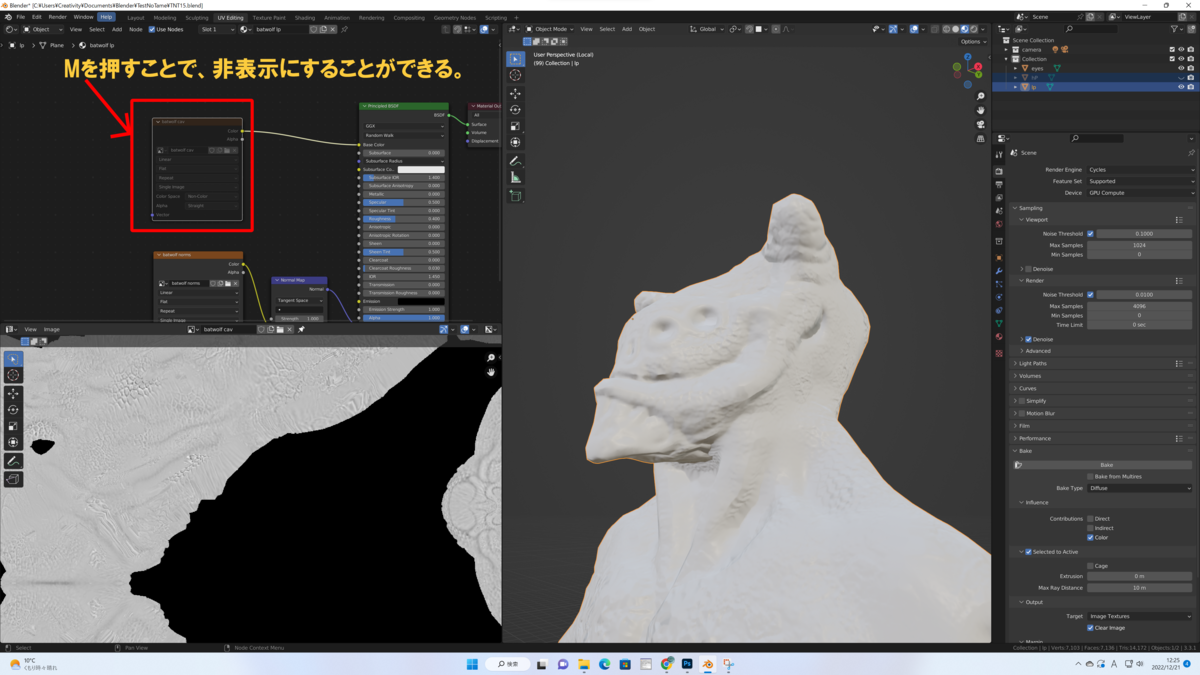Switch perspective/orthographic grid gizmo in viewport
The height and width of the screenshot is (675, 1200).
[981, 138]
